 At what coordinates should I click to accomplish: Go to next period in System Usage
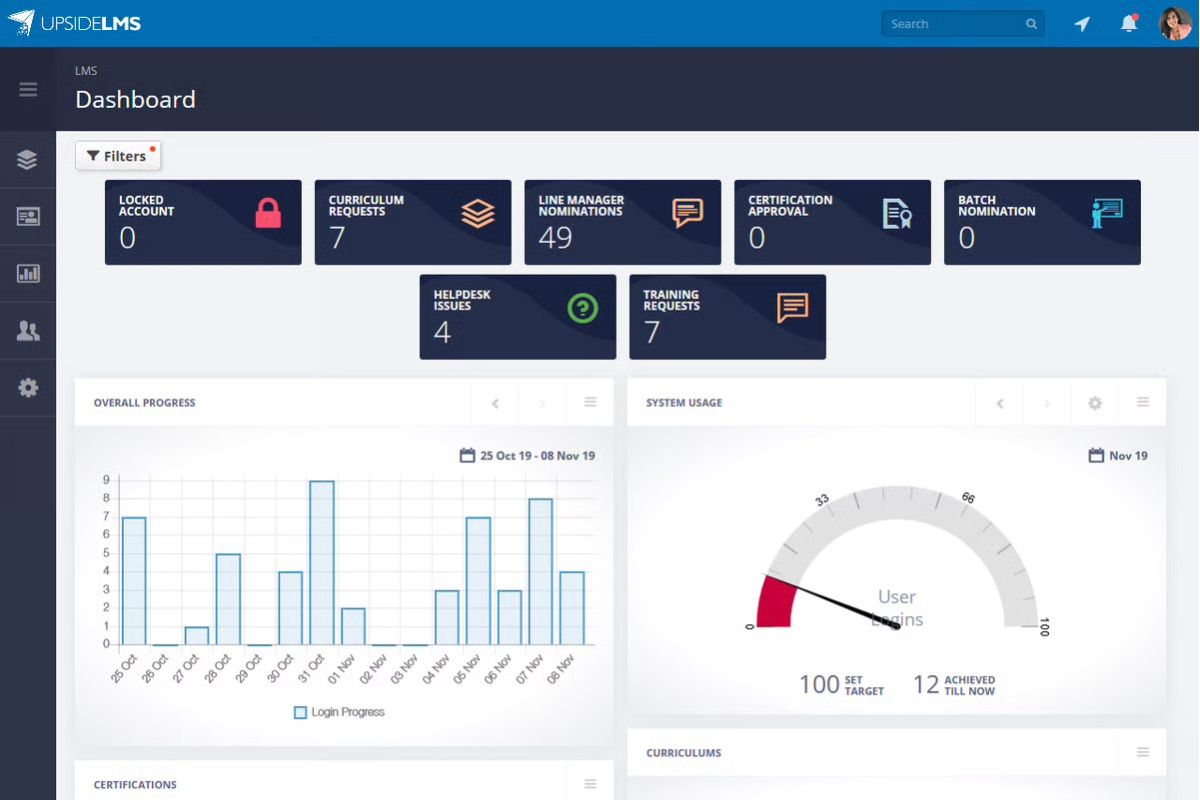(x=1047, y=403)
